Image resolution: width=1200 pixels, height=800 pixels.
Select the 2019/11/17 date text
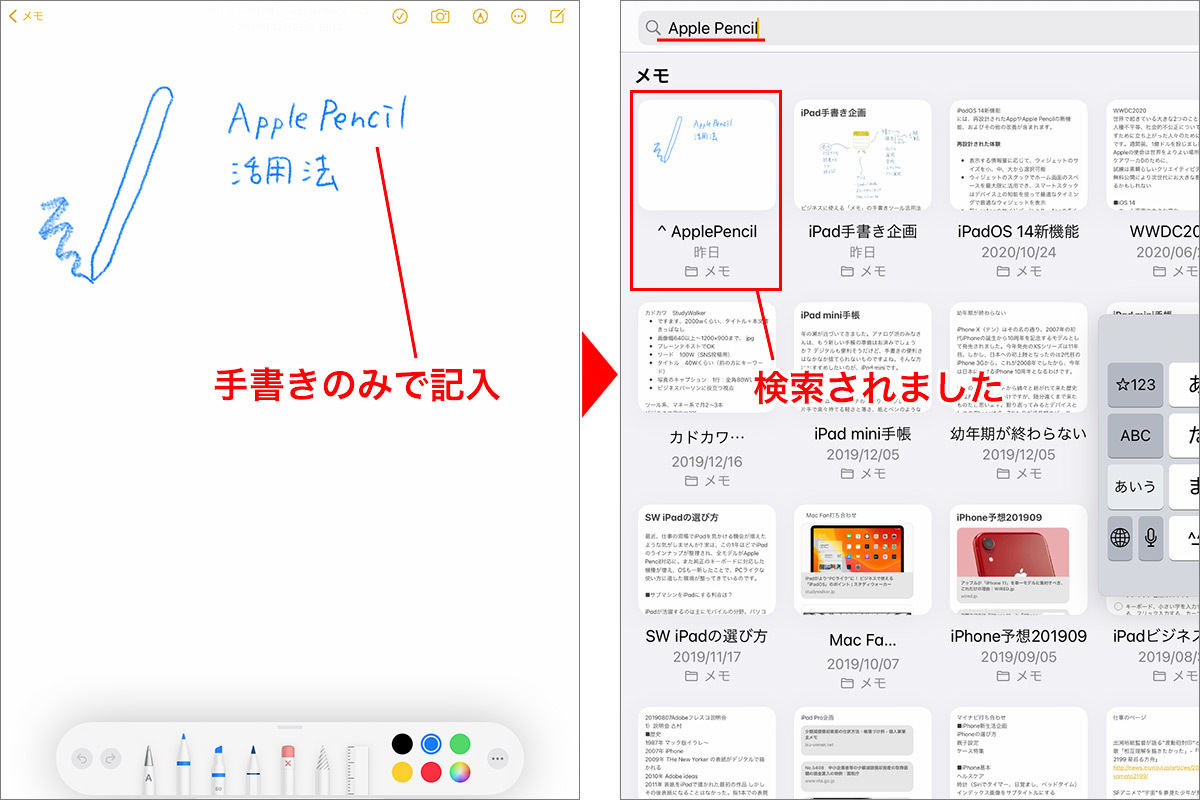(x=707, y=657)
